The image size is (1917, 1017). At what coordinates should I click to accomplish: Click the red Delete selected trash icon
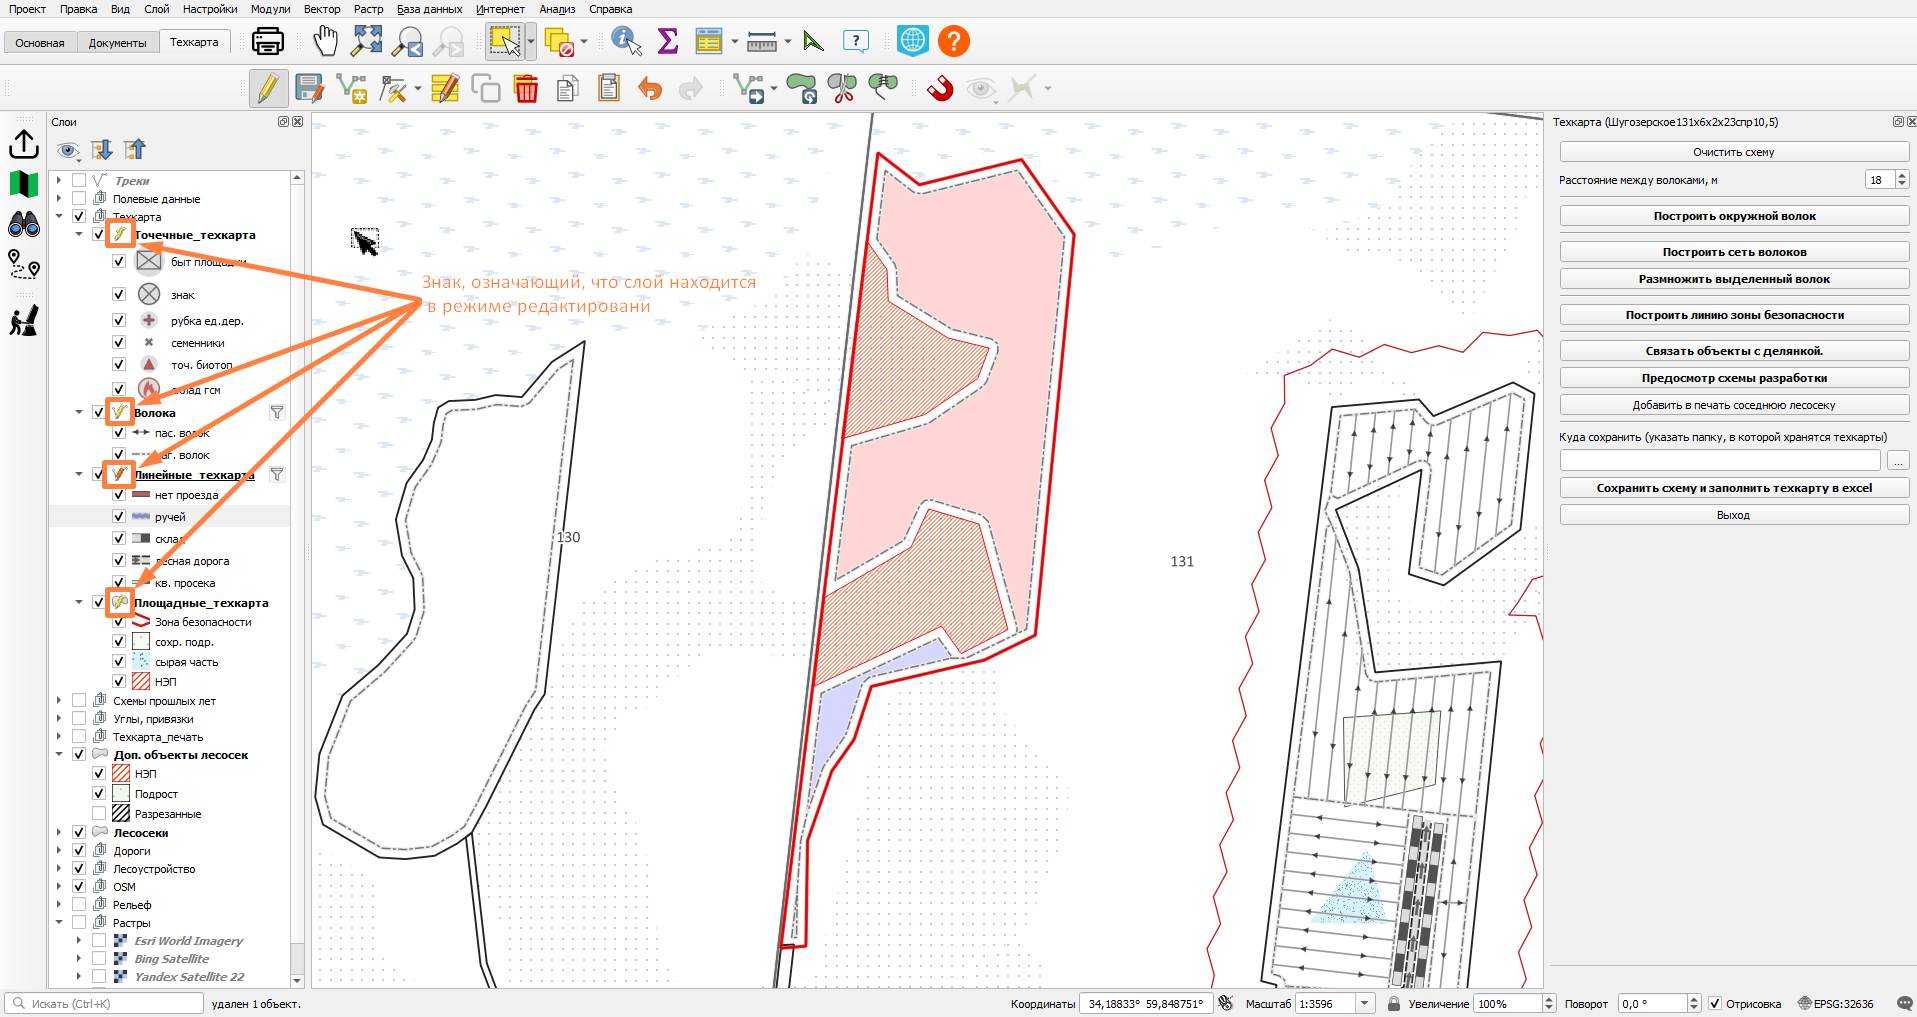pyautogui.click(x=526, y=89)
